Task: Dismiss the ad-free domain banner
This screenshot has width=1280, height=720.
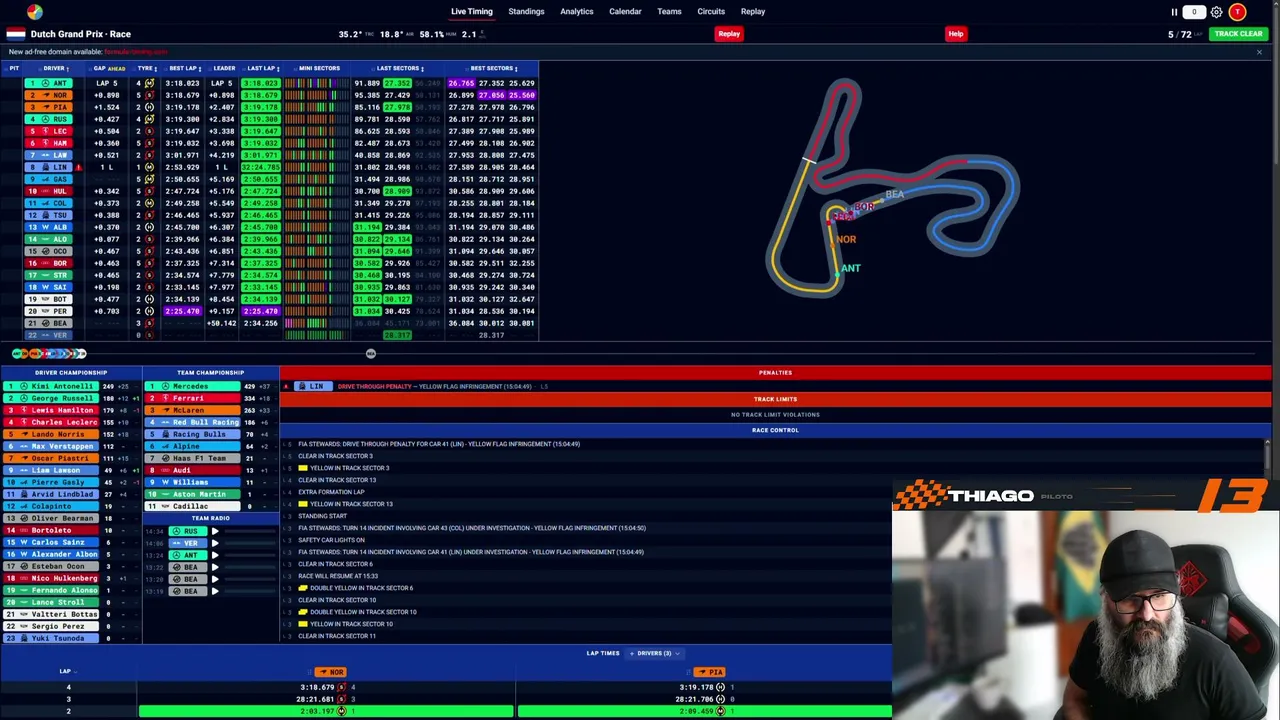Action: [1259, 52]
